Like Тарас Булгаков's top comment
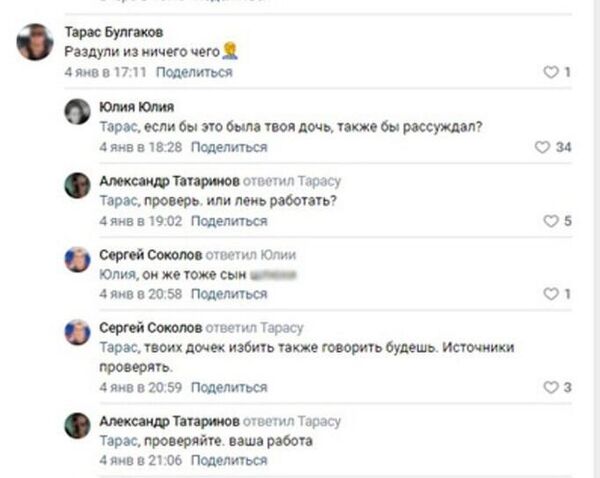Screen dimensions: 600x478 click(x=549, y=72)
